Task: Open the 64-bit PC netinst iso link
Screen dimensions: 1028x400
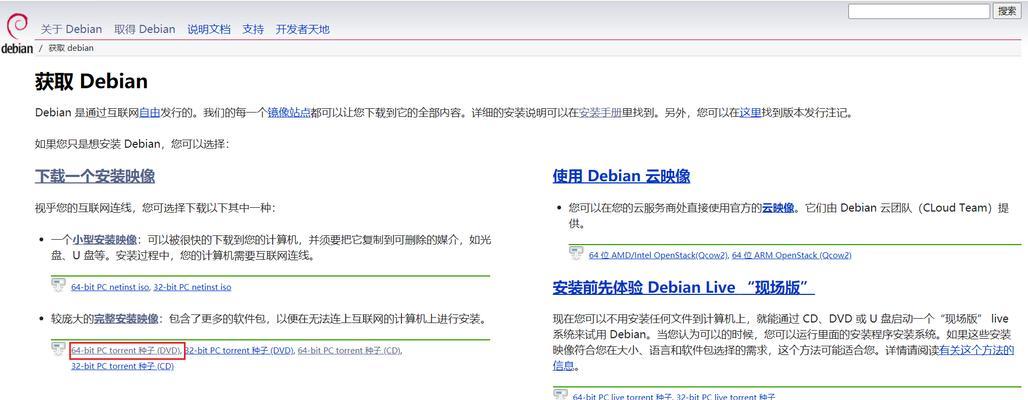Action: coord(110,287)
